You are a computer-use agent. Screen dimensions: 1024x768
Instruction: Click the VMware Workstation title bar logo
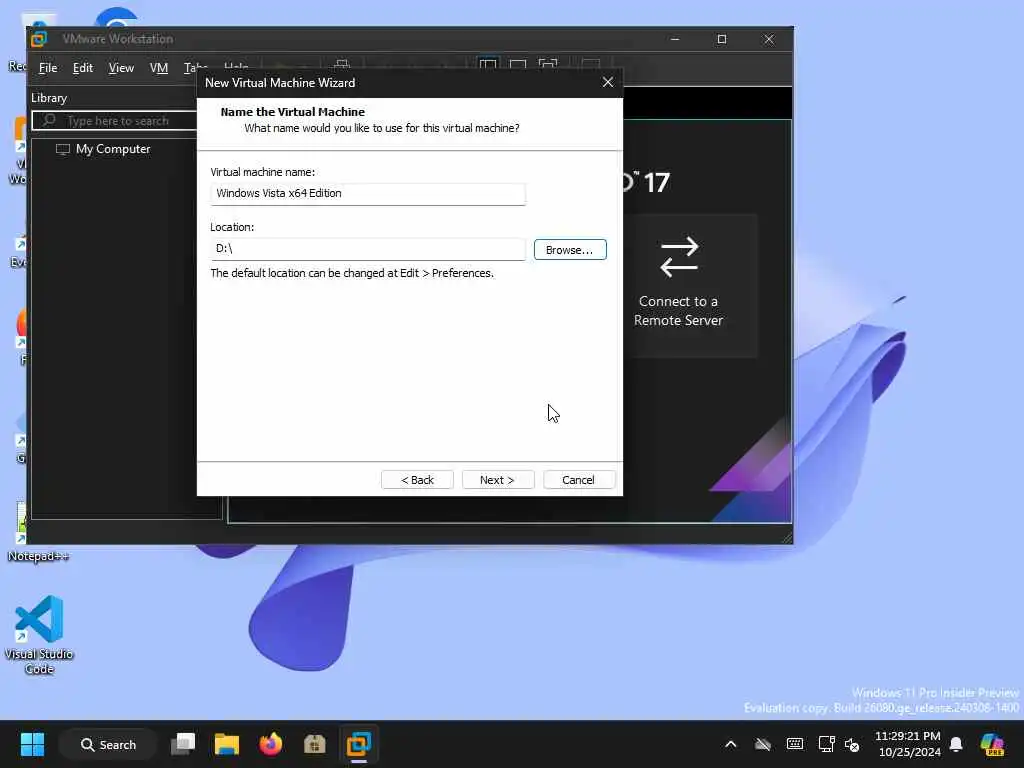click(39, 39)
